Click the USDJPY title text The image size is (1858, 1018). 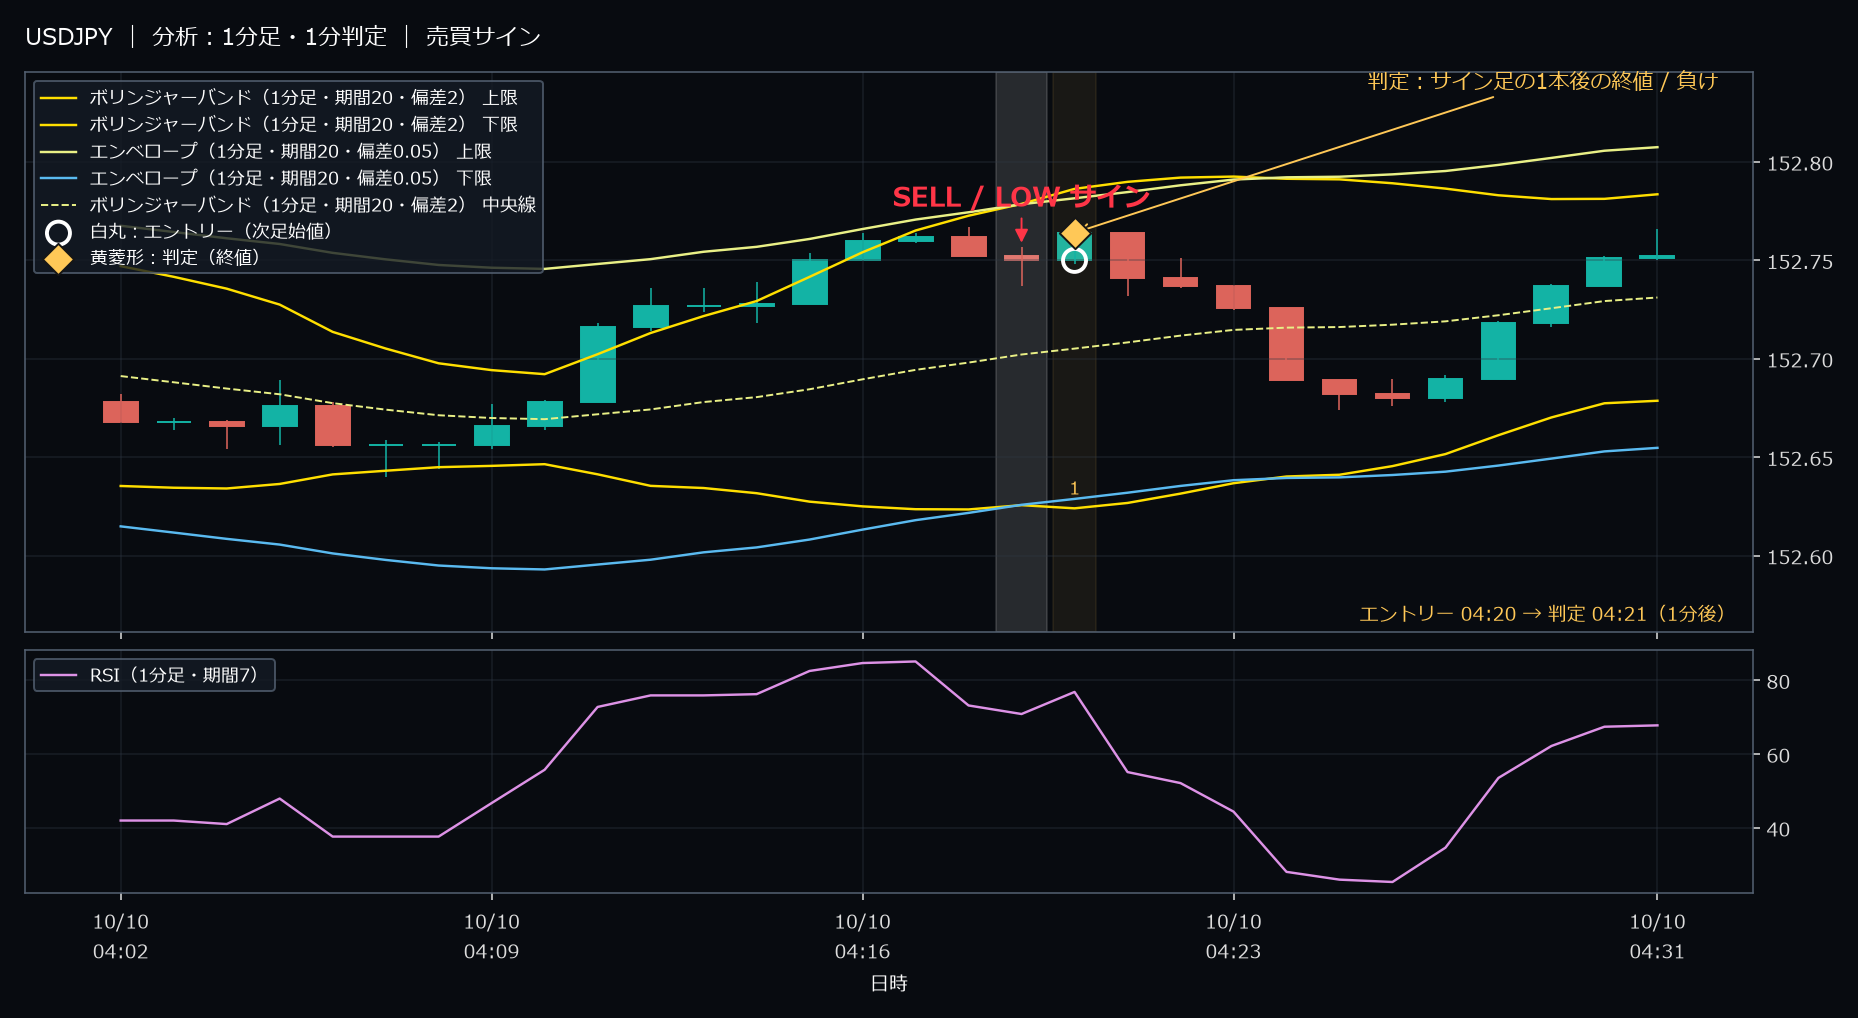69,37
